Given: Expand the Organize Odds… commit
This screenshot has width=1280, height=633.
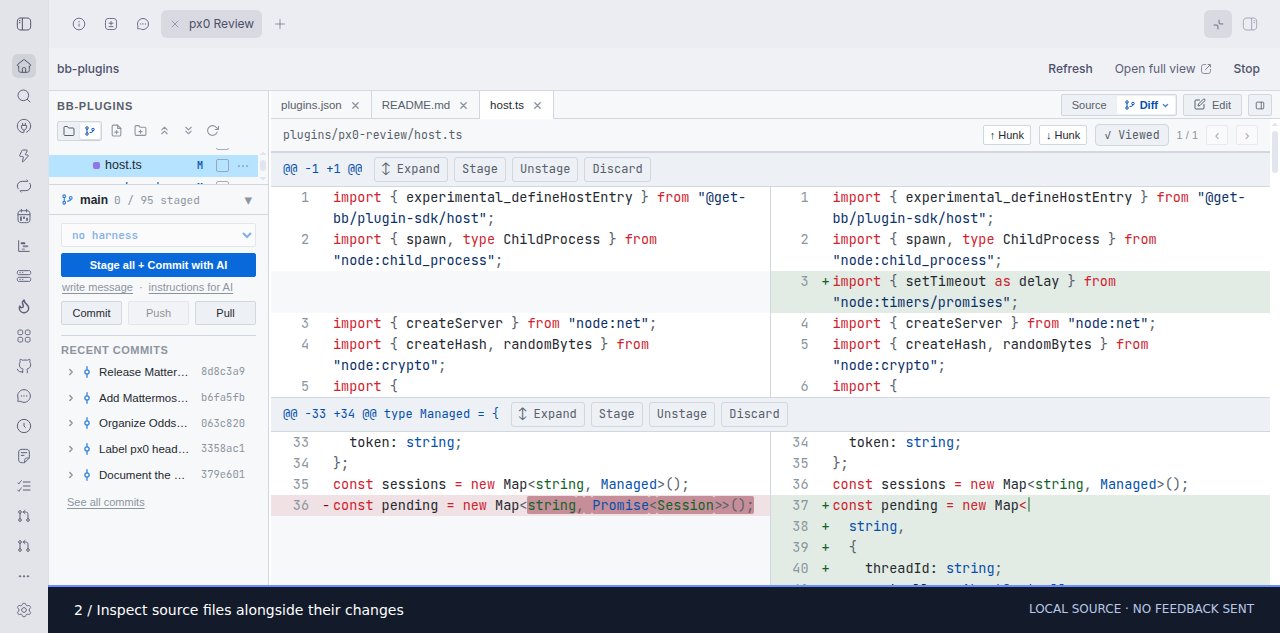Looking at the screenshot, I should coord(71,423).
